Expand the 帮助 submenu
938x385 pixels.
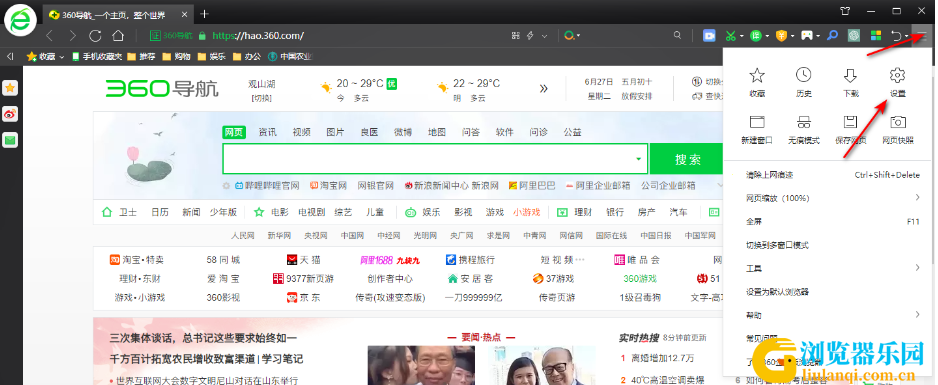tap(832, 315)
